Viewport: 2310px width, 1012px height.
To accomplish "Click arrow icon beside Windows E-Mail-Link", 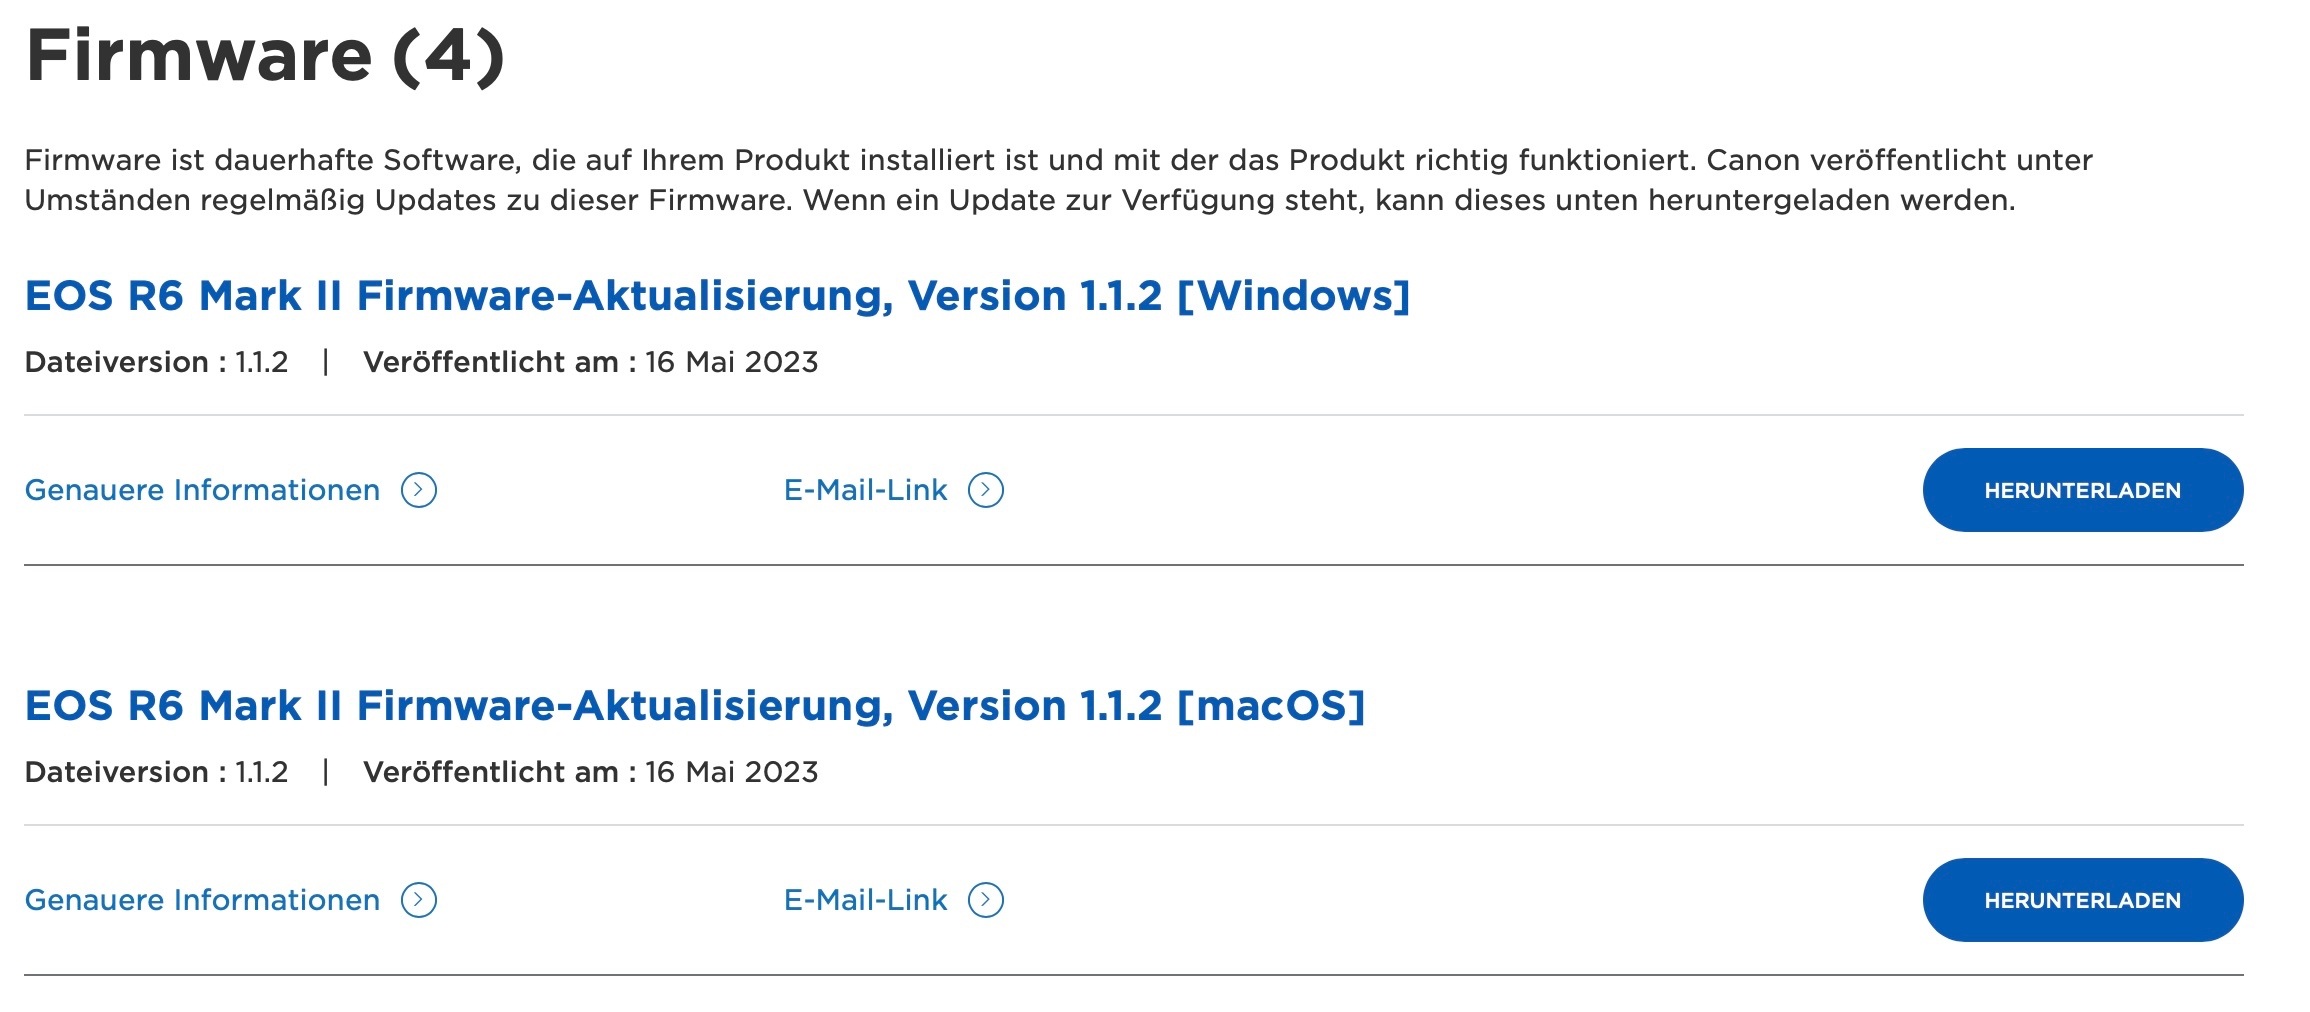I will [986, 490].
